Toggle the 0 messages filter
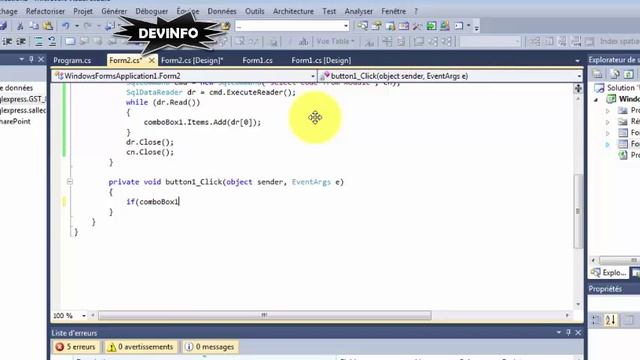640x360 pixels. point(210,347)
